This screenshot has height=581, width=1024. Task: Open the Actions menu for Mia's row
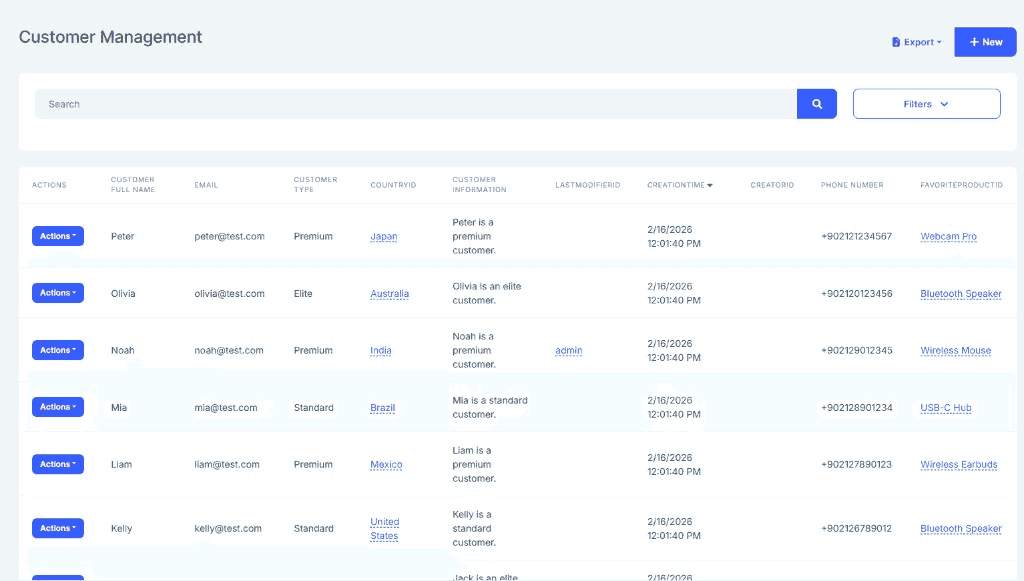[57, 407]
